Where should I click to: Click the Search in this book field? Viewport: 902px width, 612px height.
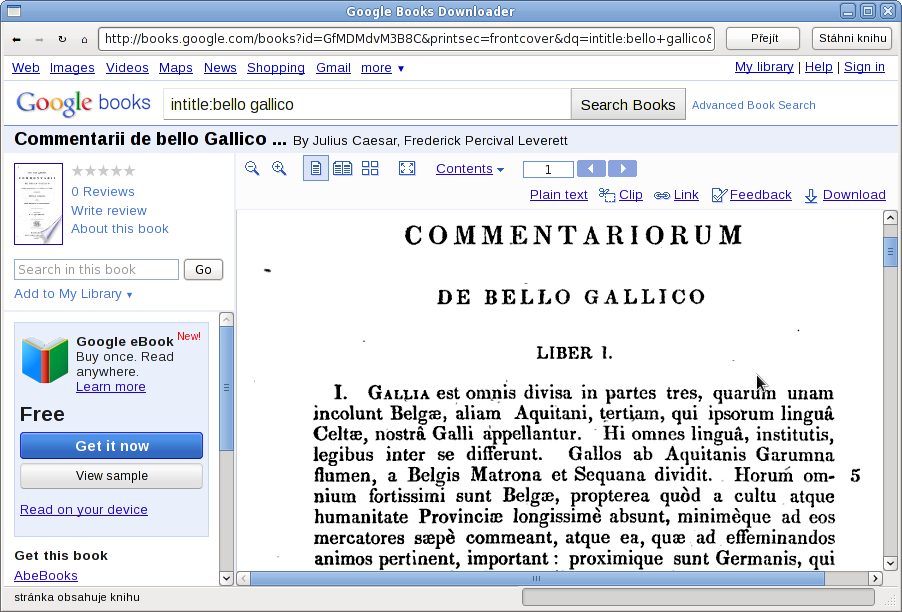tap(97, 270)
